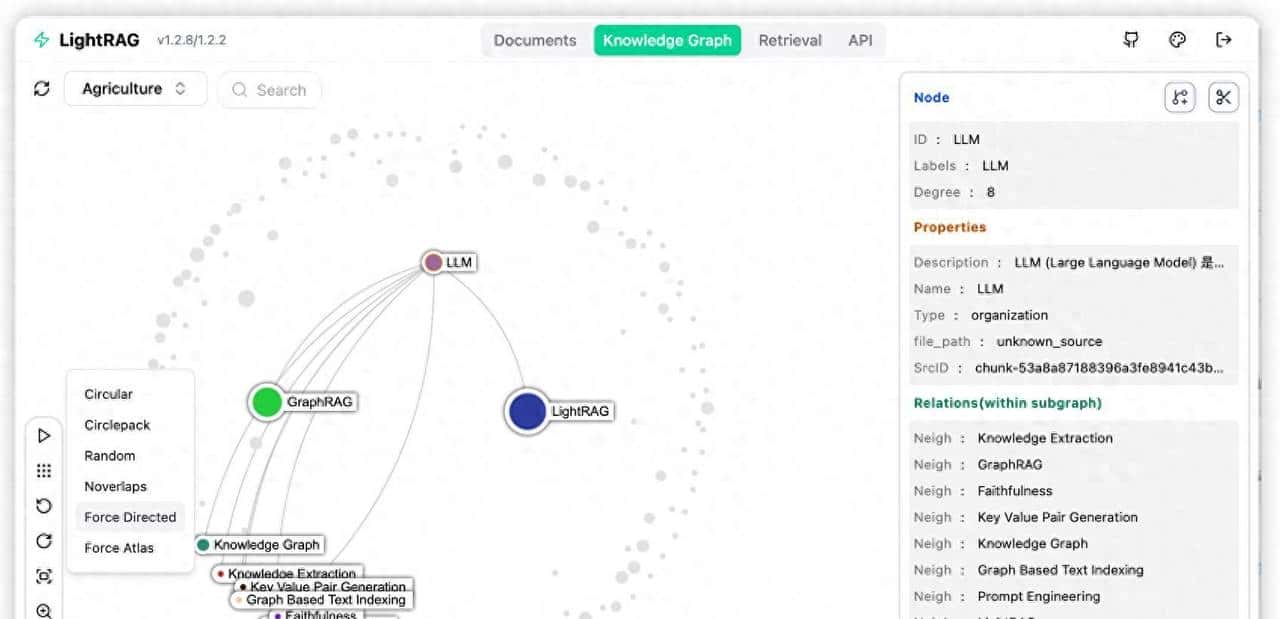This screenshot has width=1280, height=619.
Task: Click the logout icon
Action: (x=1223, y=40)
